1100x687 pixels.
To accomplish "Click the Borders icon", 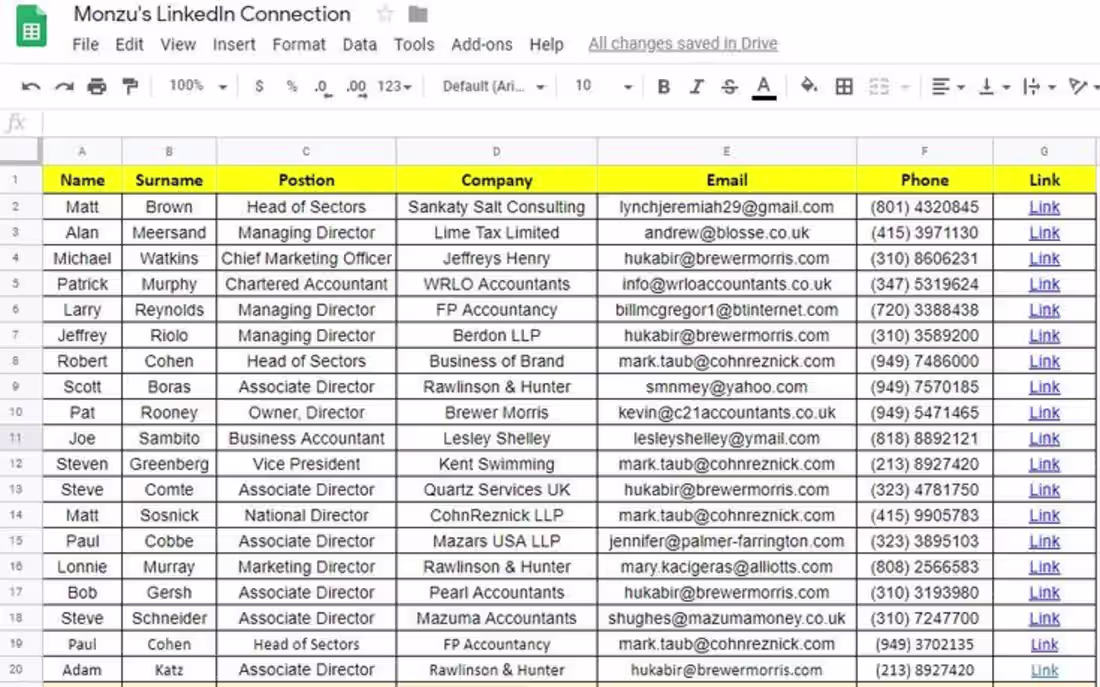I will pos(844,86).
